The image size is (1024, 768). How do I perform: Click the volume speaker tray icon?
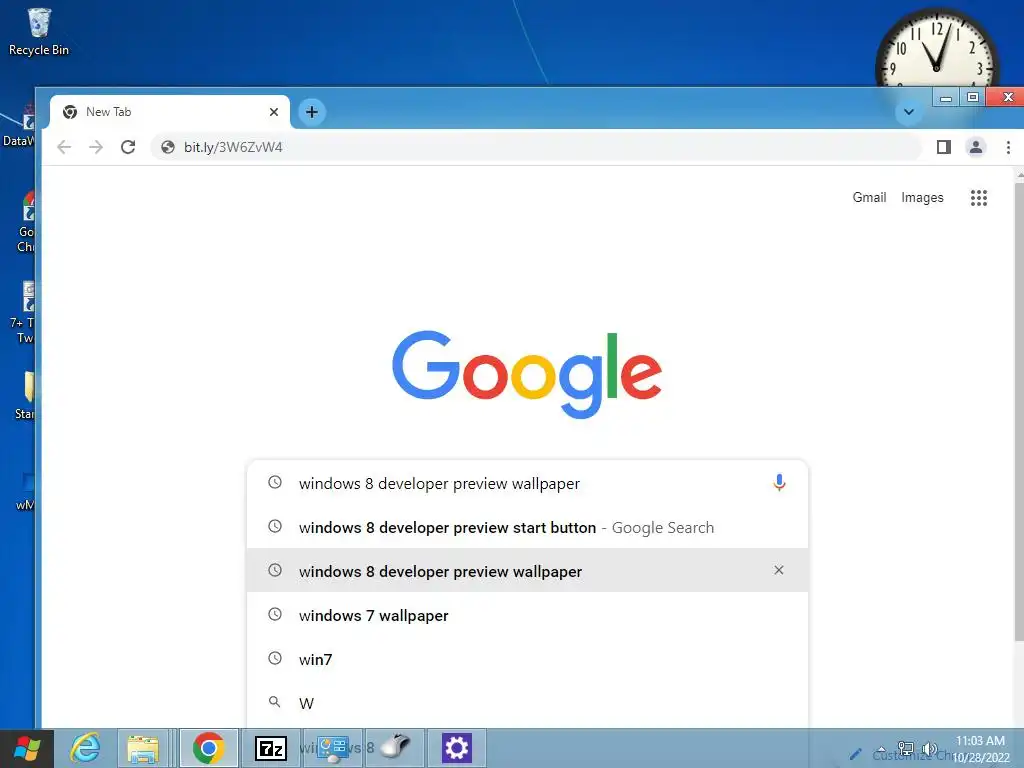click(x=929, y=749)
